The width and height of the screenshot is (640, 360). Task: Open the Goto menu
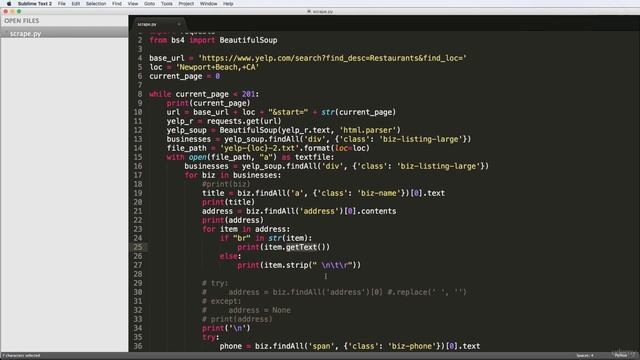[x=149, y=4]
